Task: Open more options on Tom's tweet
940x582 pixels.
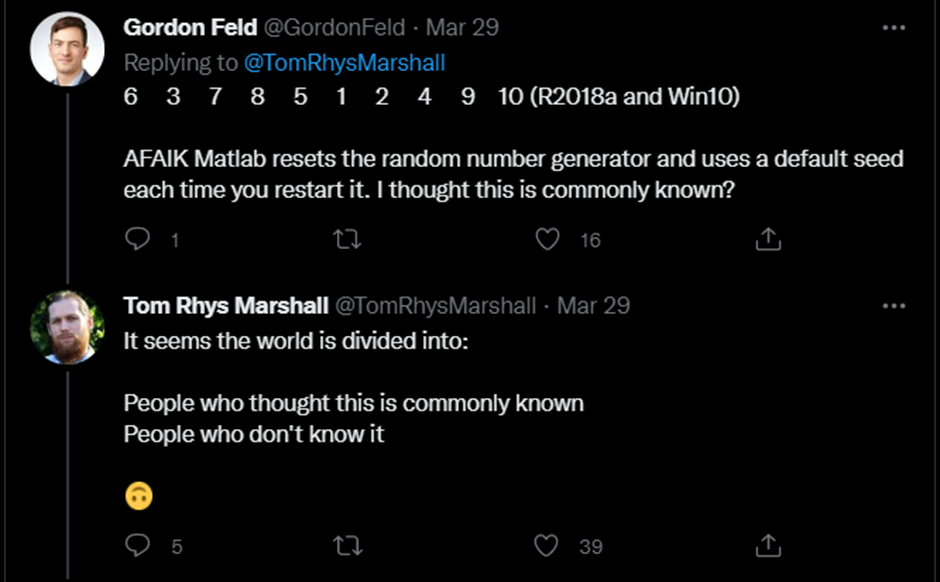Action: [893, 305]
